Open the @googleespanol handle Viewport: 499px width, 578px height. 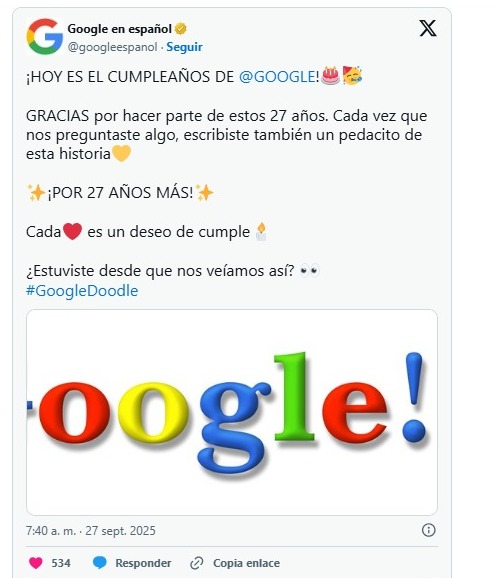112,47
